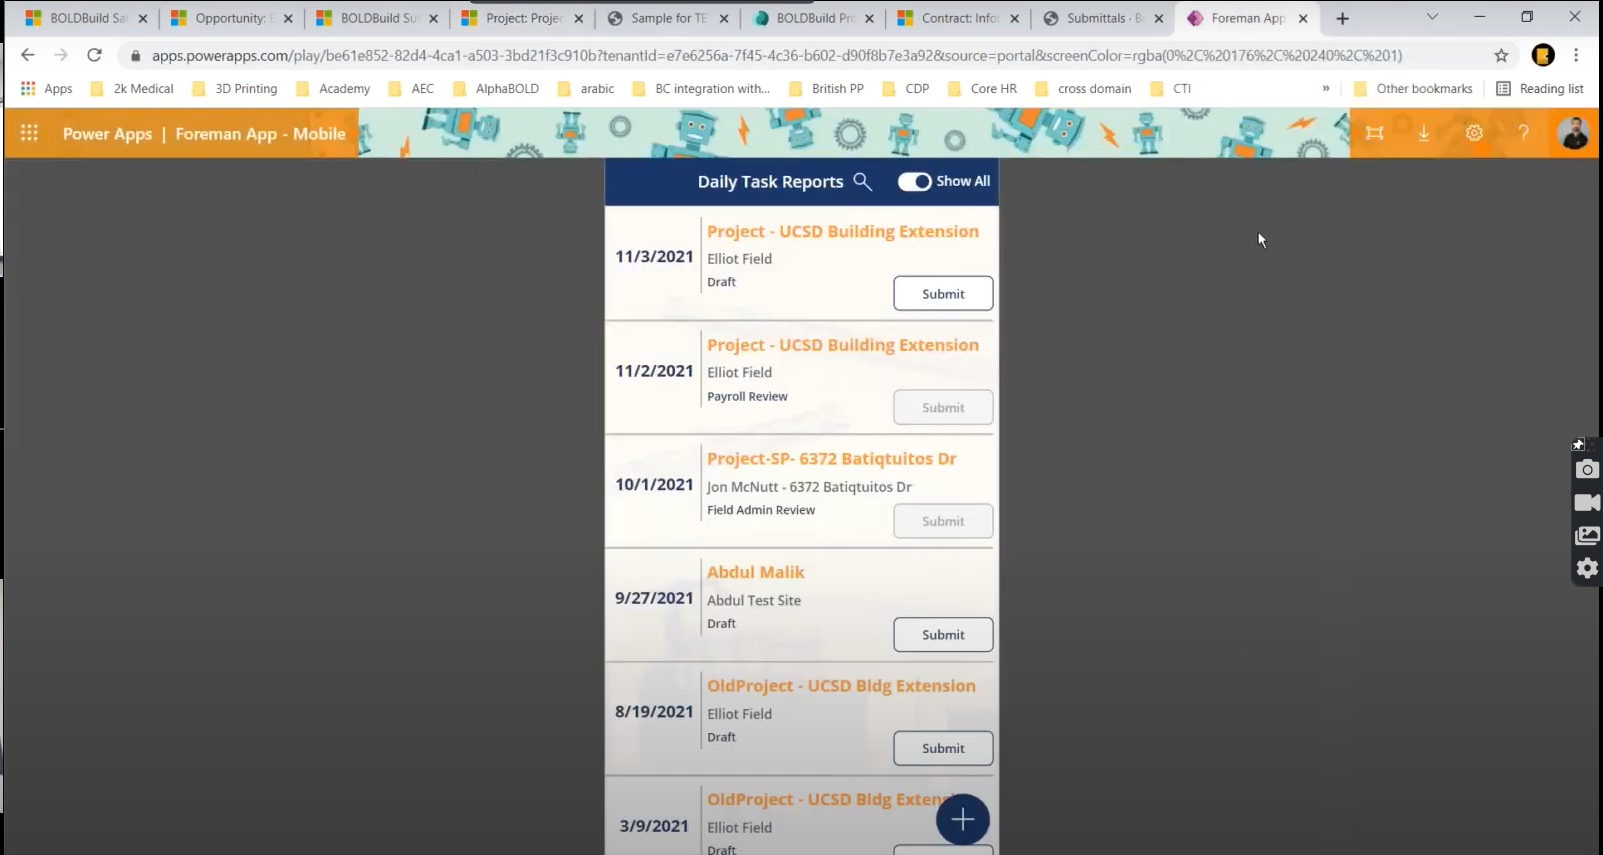Expand the hidden bookmarks chevron

pyautogui.click(x=1326, y=88)
